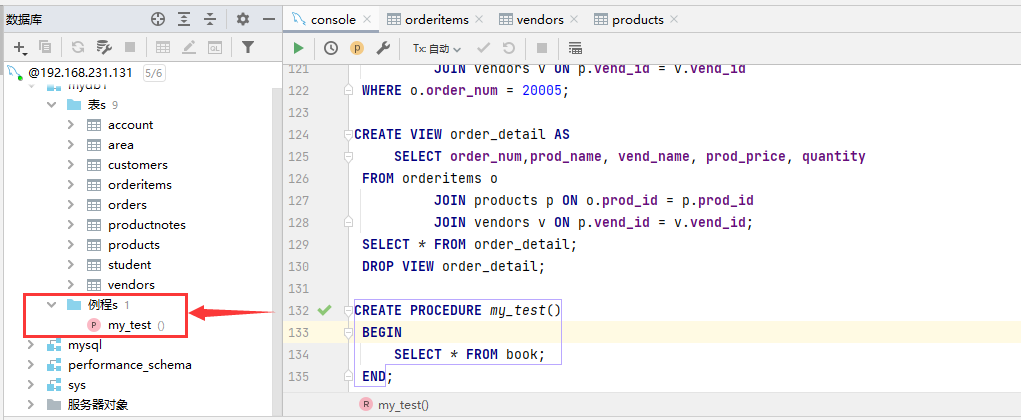This screenshot has width=1021, height=420.
Task: Expand the sys schema
Action: (x=31, y=385)
